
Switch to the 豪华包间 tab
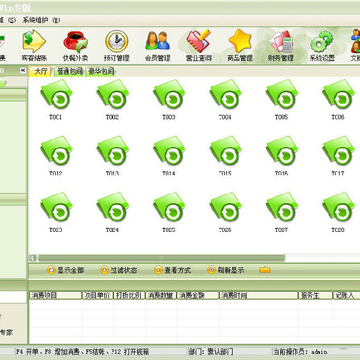(101, 72)
